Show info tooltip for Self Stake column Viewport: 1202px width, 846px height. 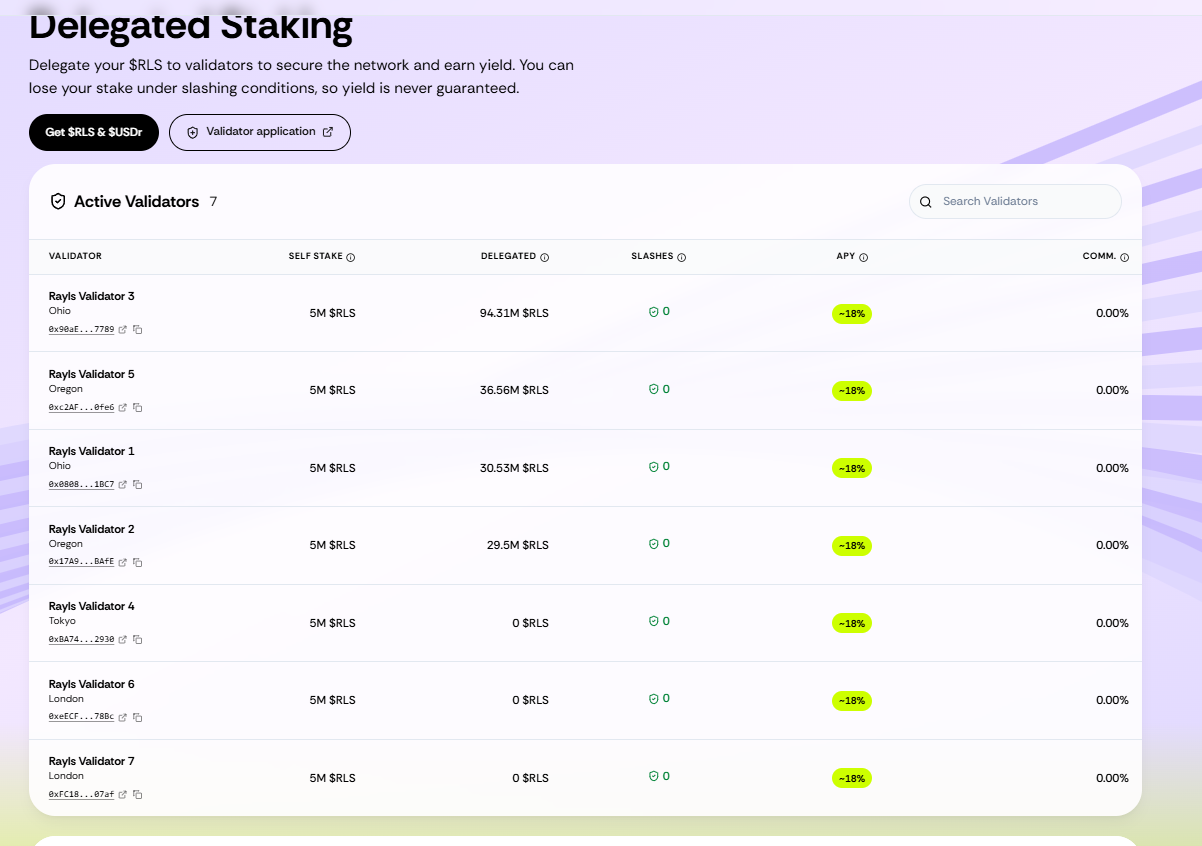click(351, 257)
